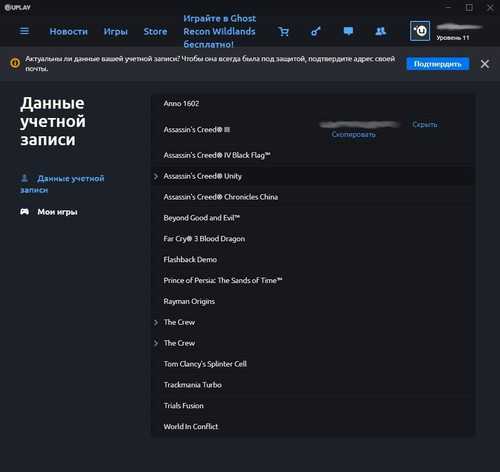The image size is (500, 472).
Task: Open the chat messages icon
Action: (x=348, y=31)
